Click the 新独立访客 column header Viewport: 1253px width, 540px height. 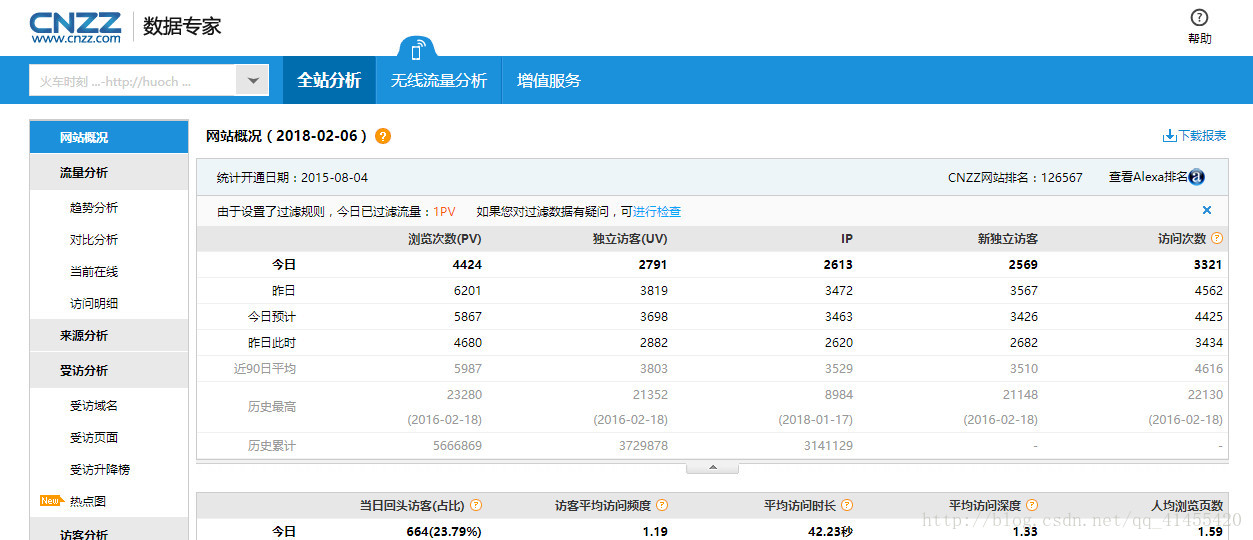[1007, 239]
